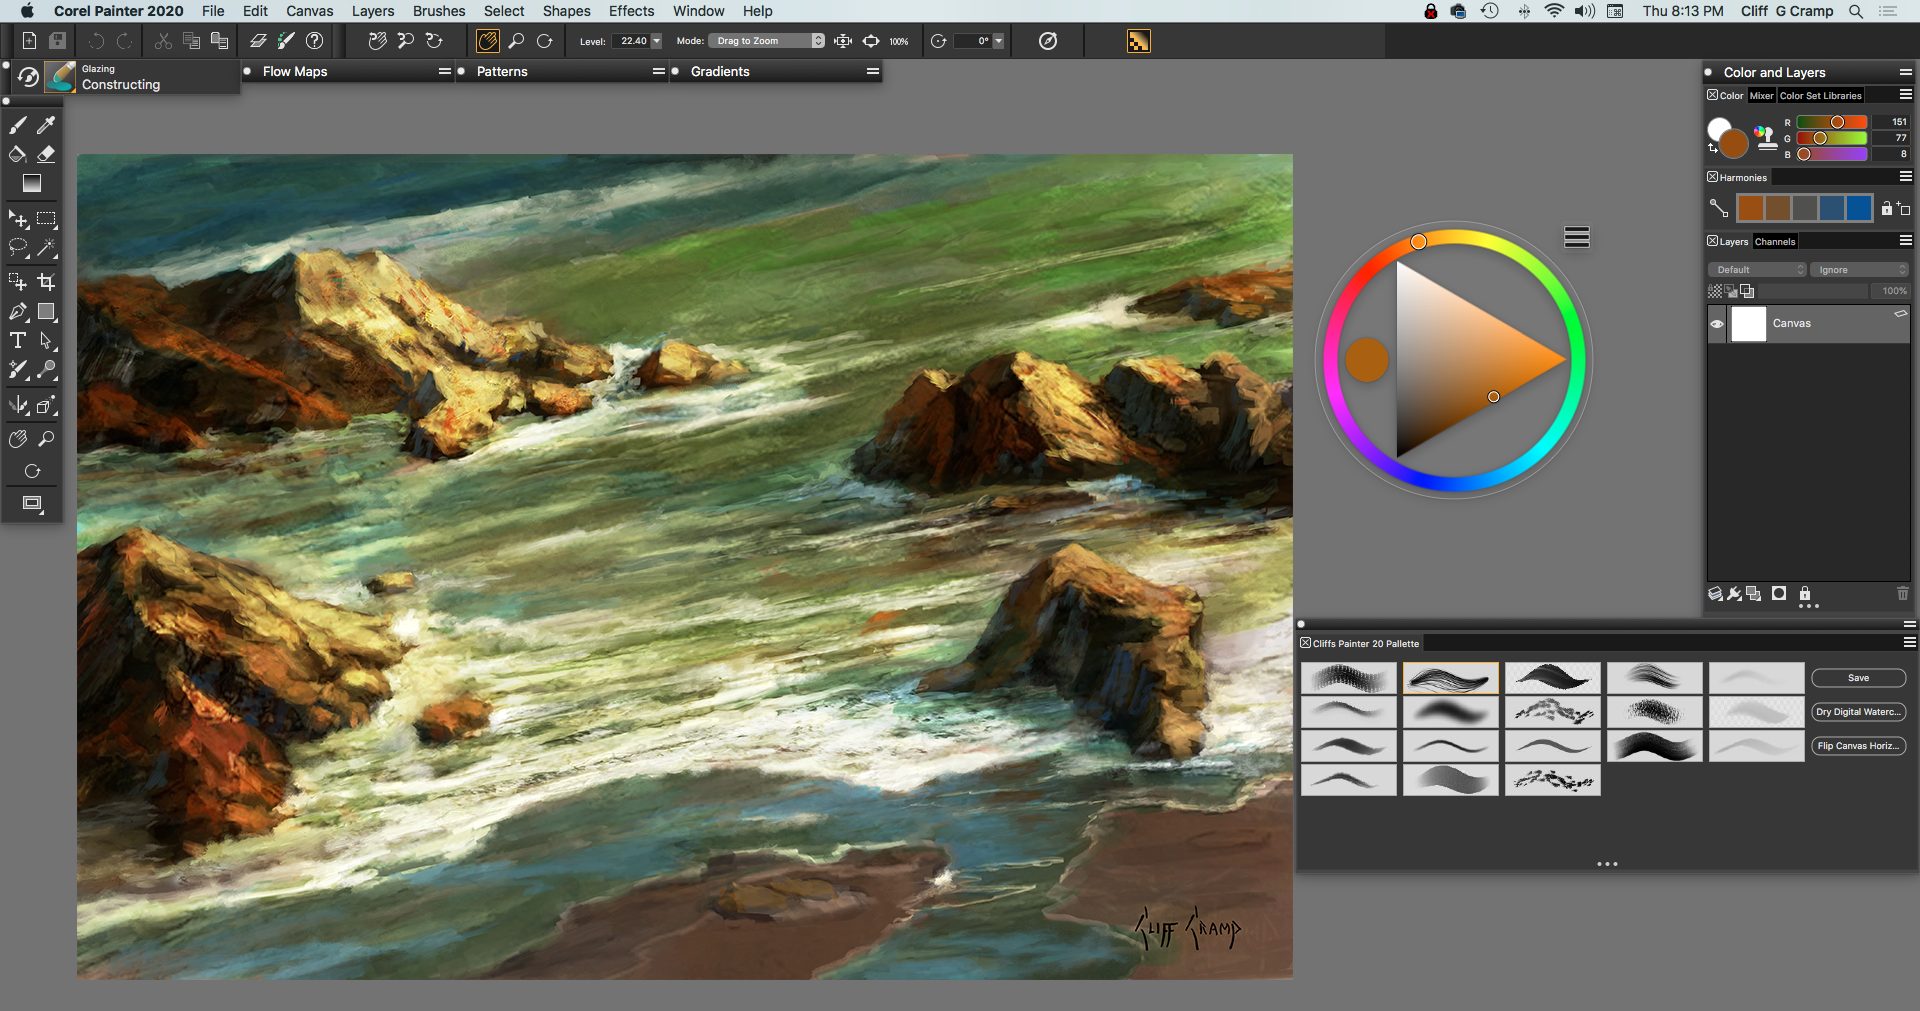The height and width of the screenshot is (1011, 1920).
Task: Switch to the Channels tab
Action: click(x=1775, y=242)
